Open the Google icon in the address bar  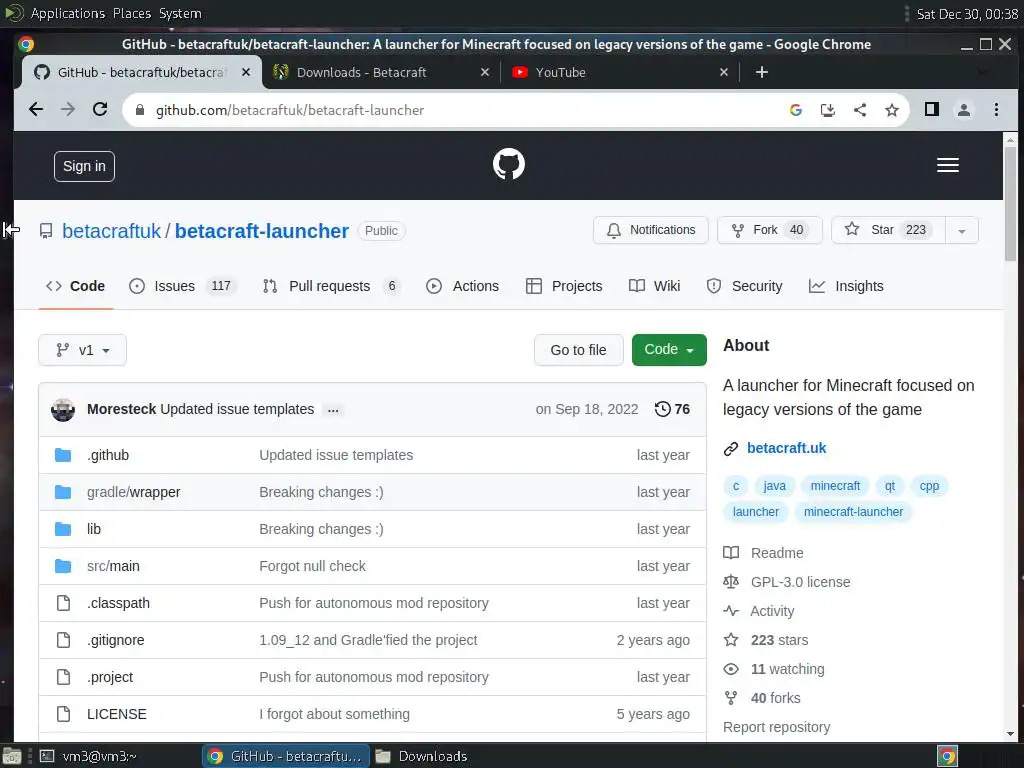[x=795, y=110]
